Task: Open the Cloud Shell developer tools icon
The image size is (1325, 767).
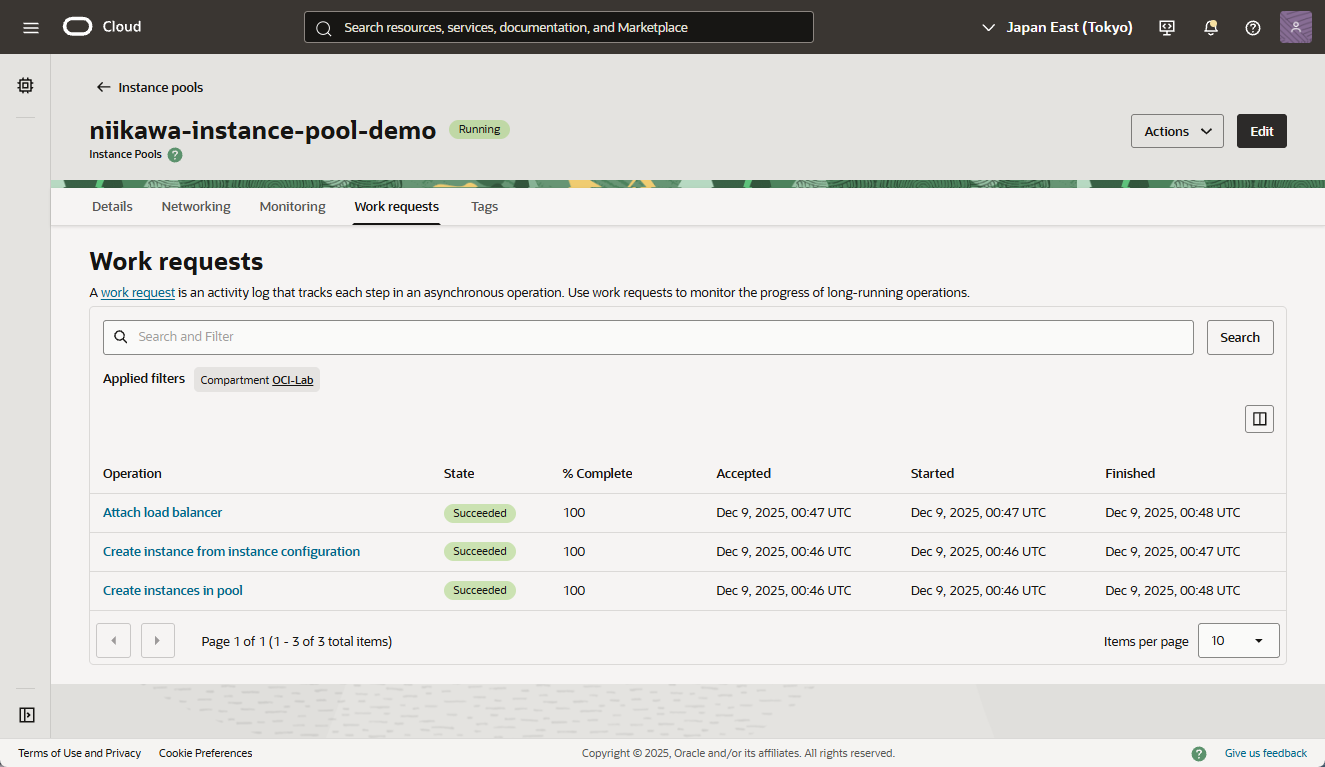Action: pyautogui.click(x=1167, y=27)
